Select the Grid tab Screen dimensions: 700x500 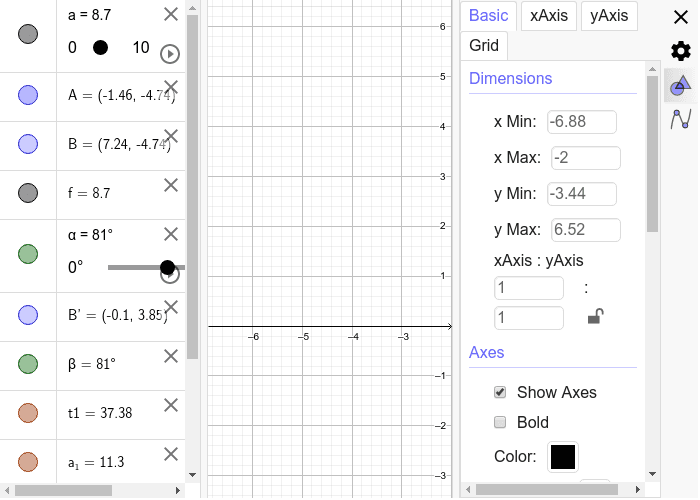pos(484,46)
